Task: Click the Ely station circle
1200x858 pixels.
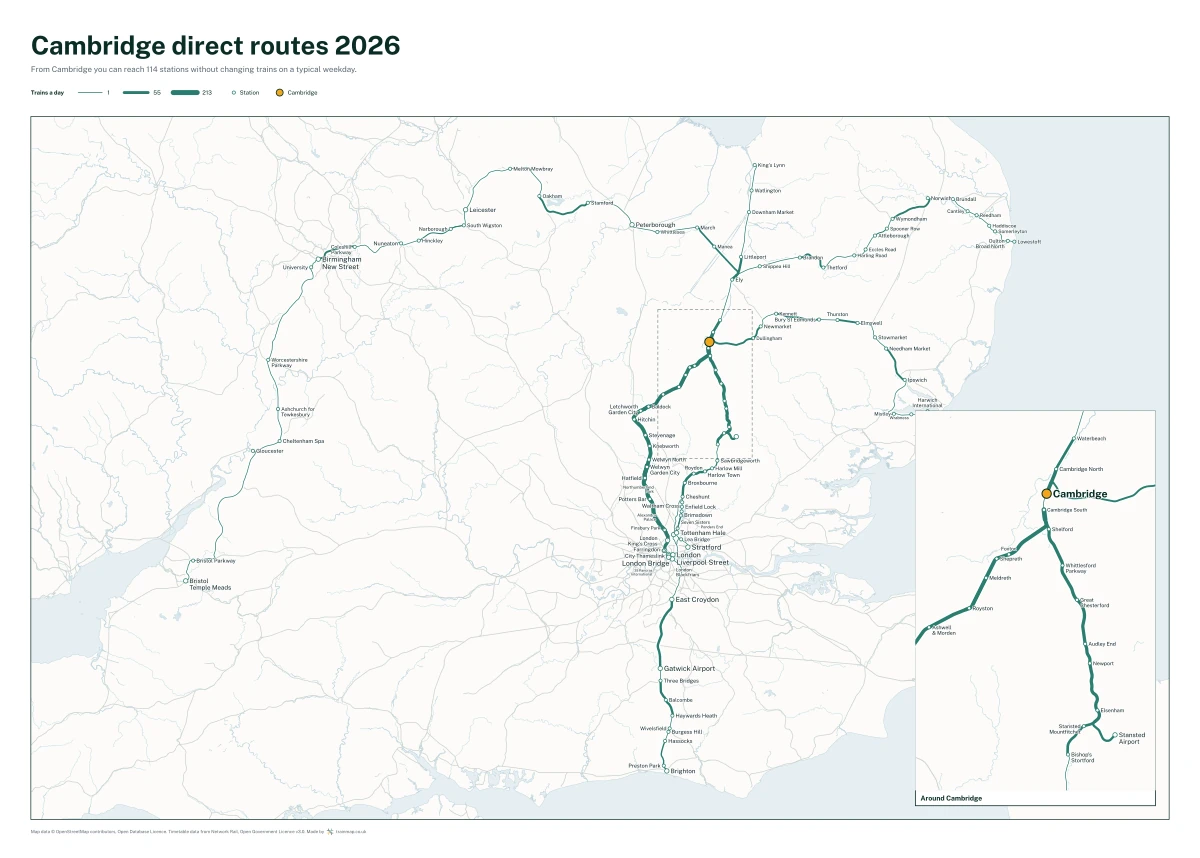Action: tap(732, 280)
